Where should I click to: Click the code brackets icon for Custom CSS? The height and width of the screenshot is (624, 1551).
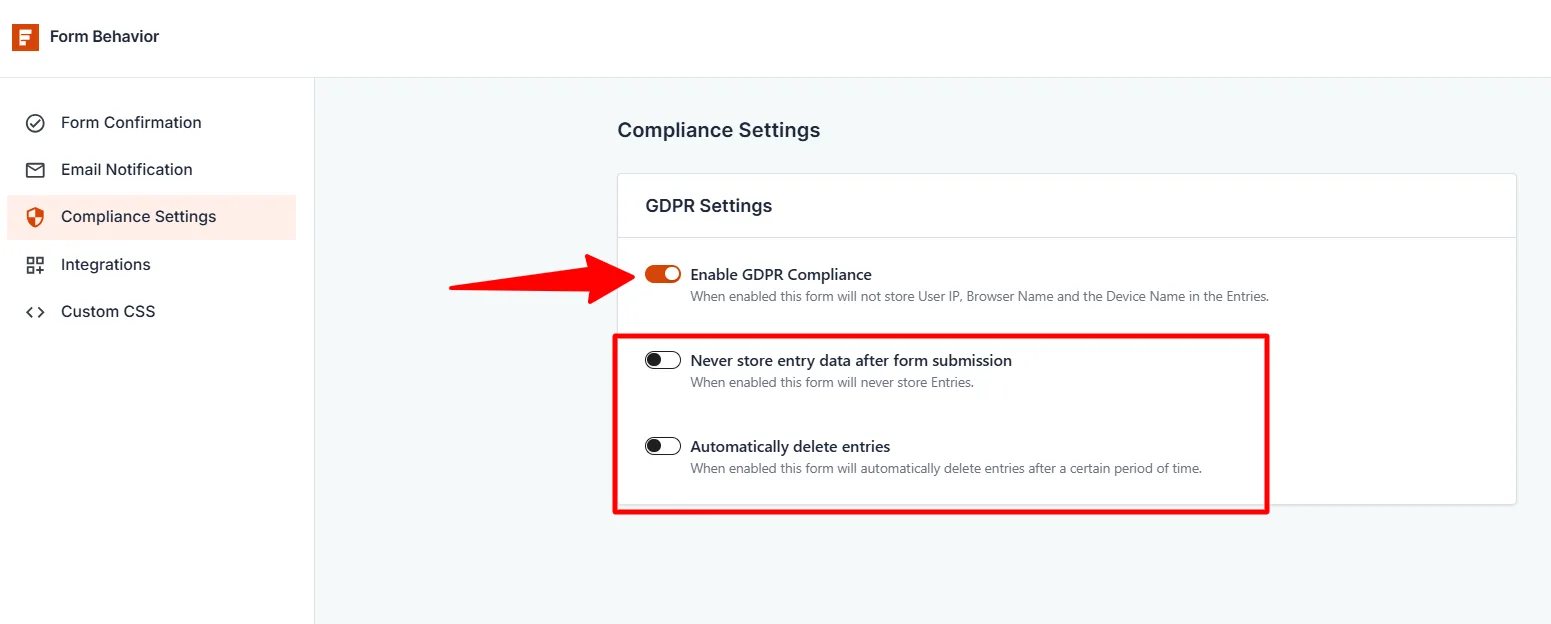point(35,311)
